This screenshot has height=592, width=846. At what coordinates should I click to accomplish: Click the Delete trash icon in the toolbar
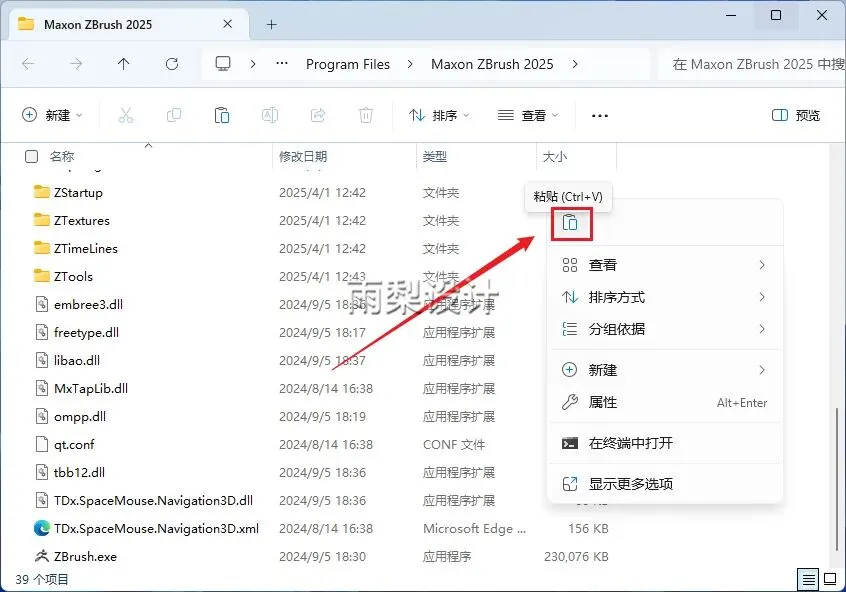click(x=366, y=115)
